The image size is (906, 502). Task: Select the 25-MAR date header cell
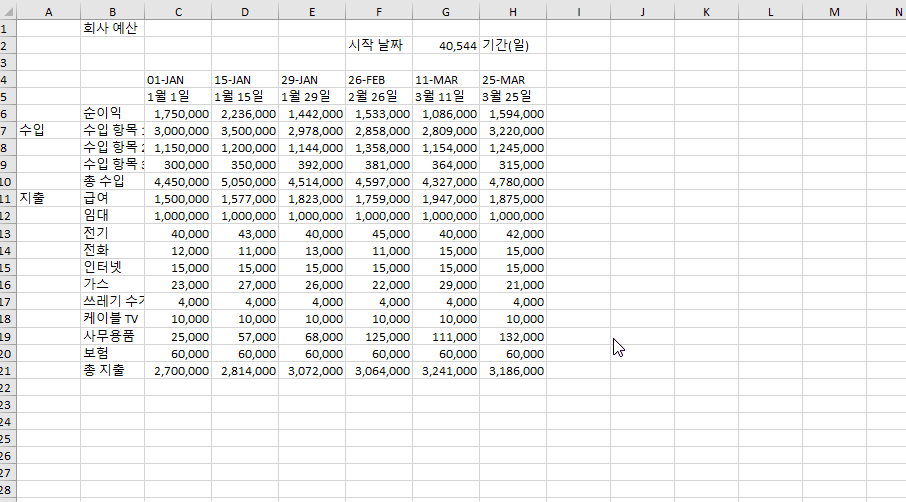point(513,80)
